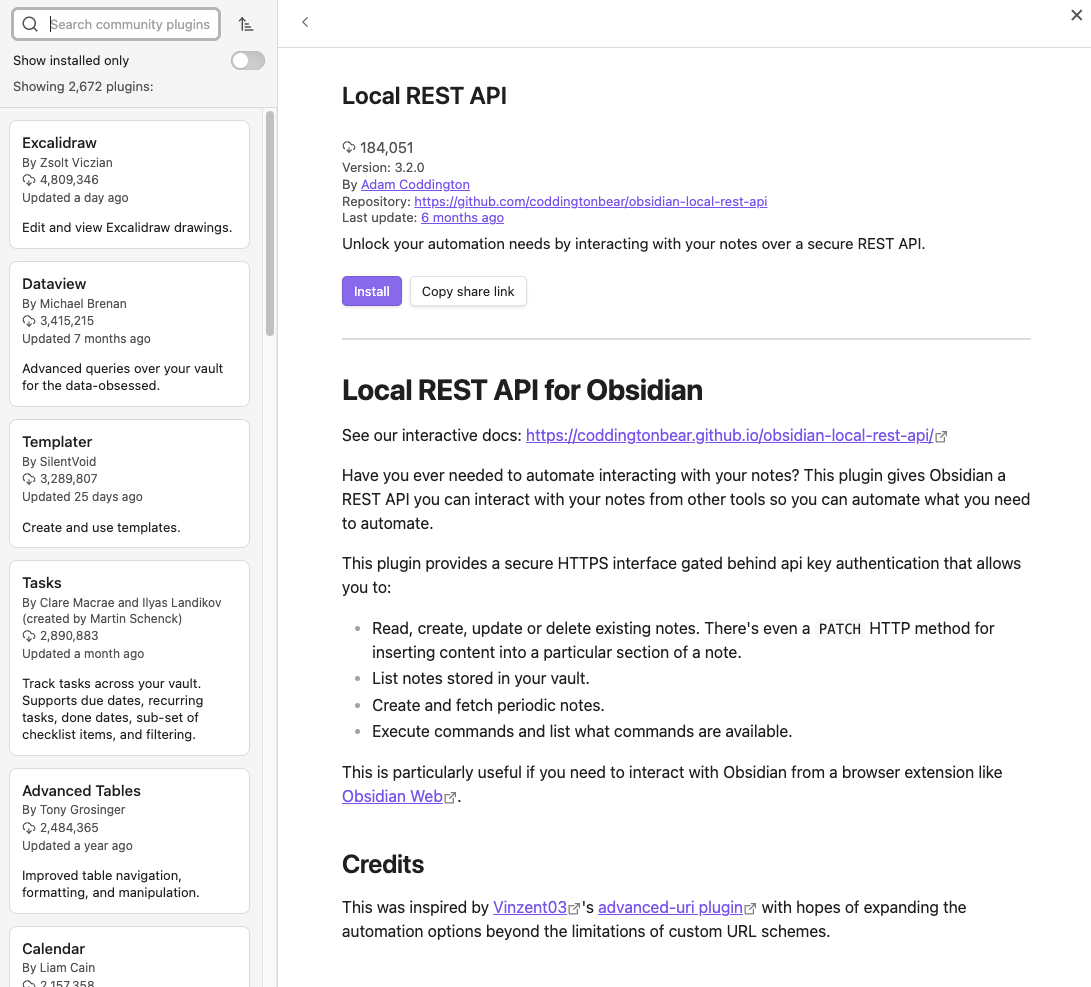Click the plugin list scrollbar
The height and width of the screenshot is (987, 1091).
(x=269, y=225)
